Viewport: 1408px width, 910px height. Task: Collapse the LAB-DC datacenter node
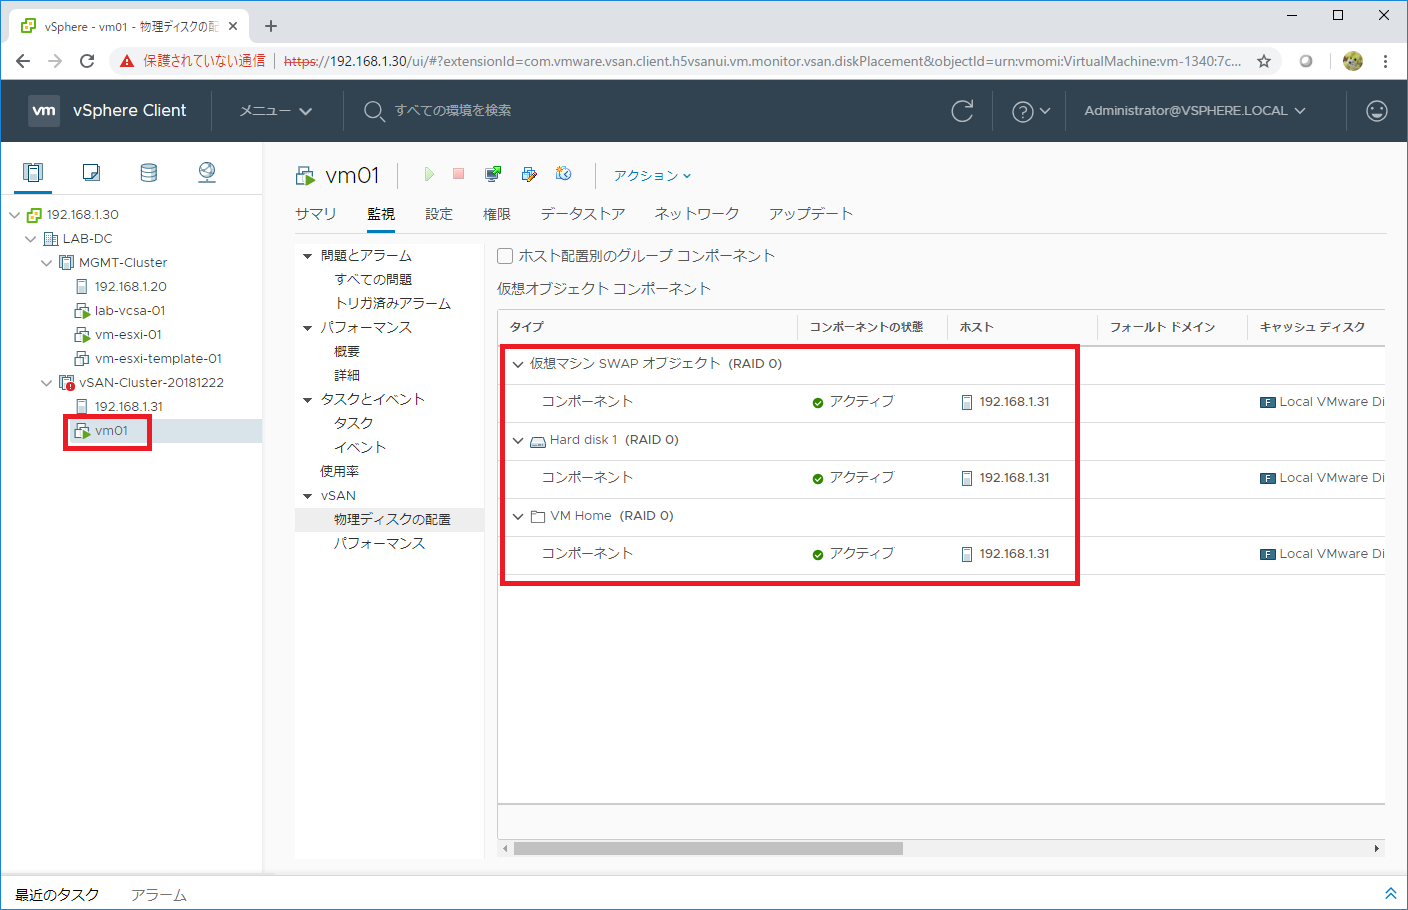point(30,239)
